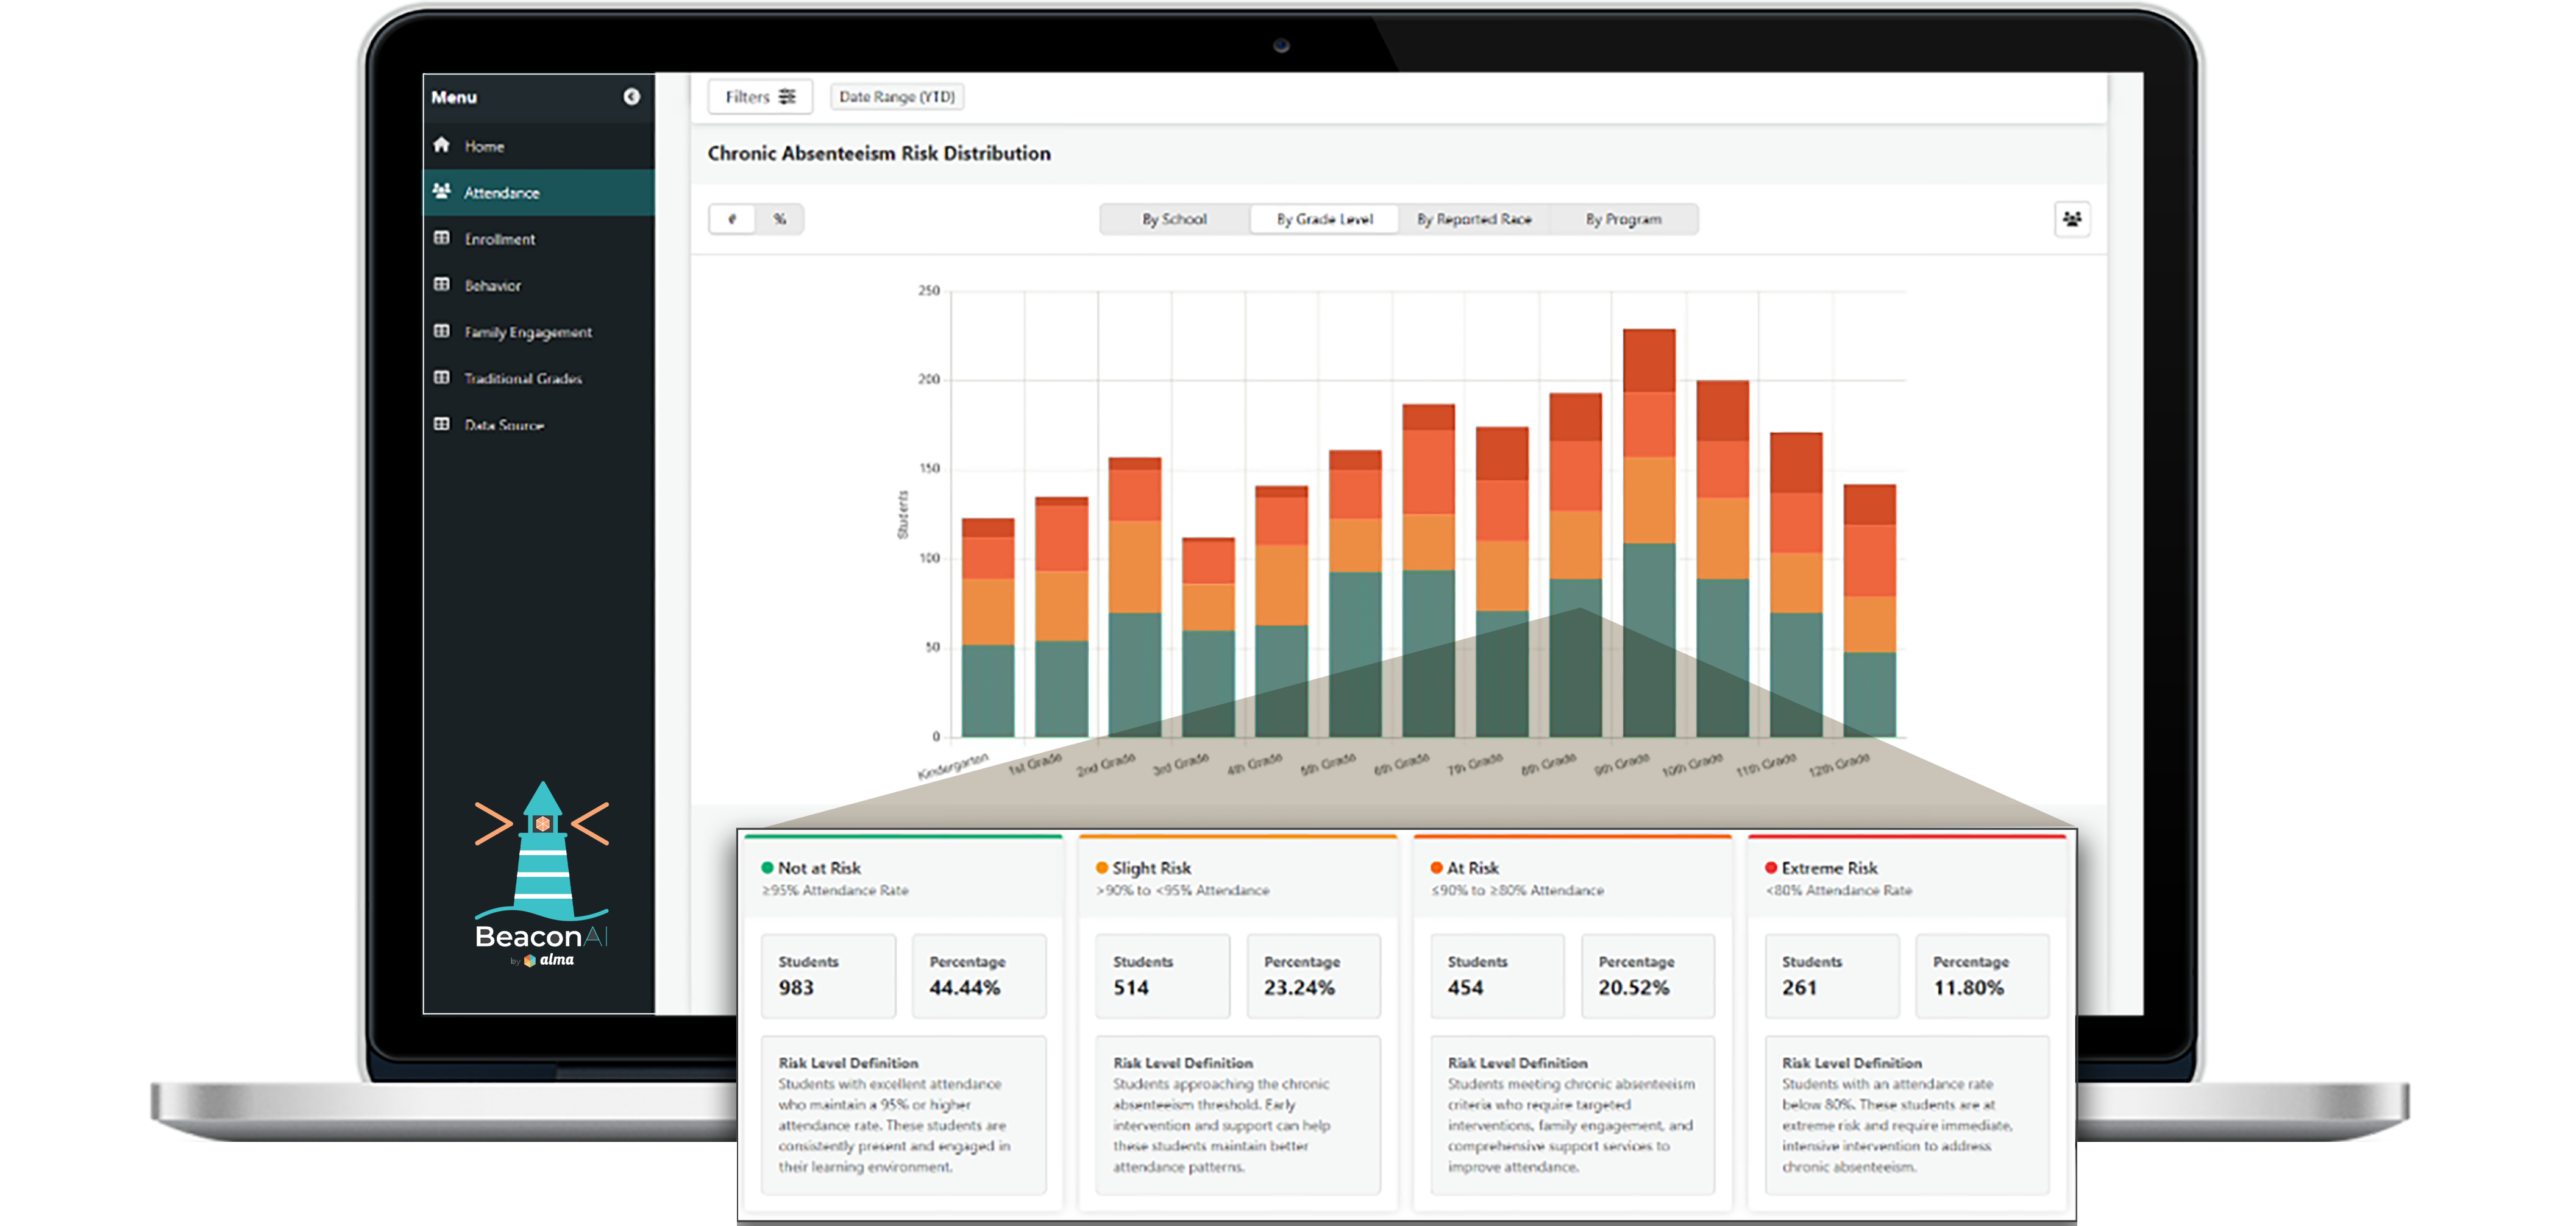Open the Filters panel
2560x1226 pixels.
pyautogui.click(x=759, y=97)
